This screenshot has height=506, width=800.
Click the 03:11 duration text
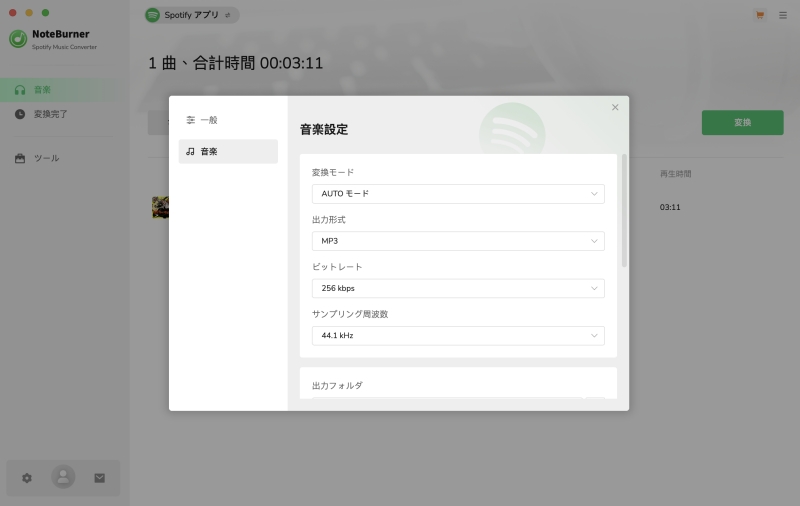(670, 207)
